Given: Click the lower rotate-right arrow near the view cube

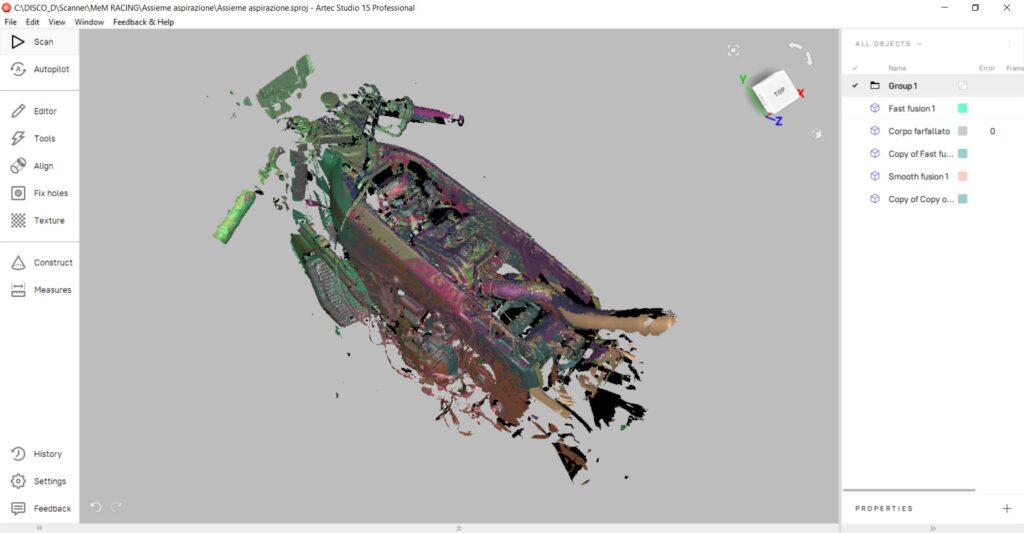Looking at the screenshot, I should click(x=809, y=59).
